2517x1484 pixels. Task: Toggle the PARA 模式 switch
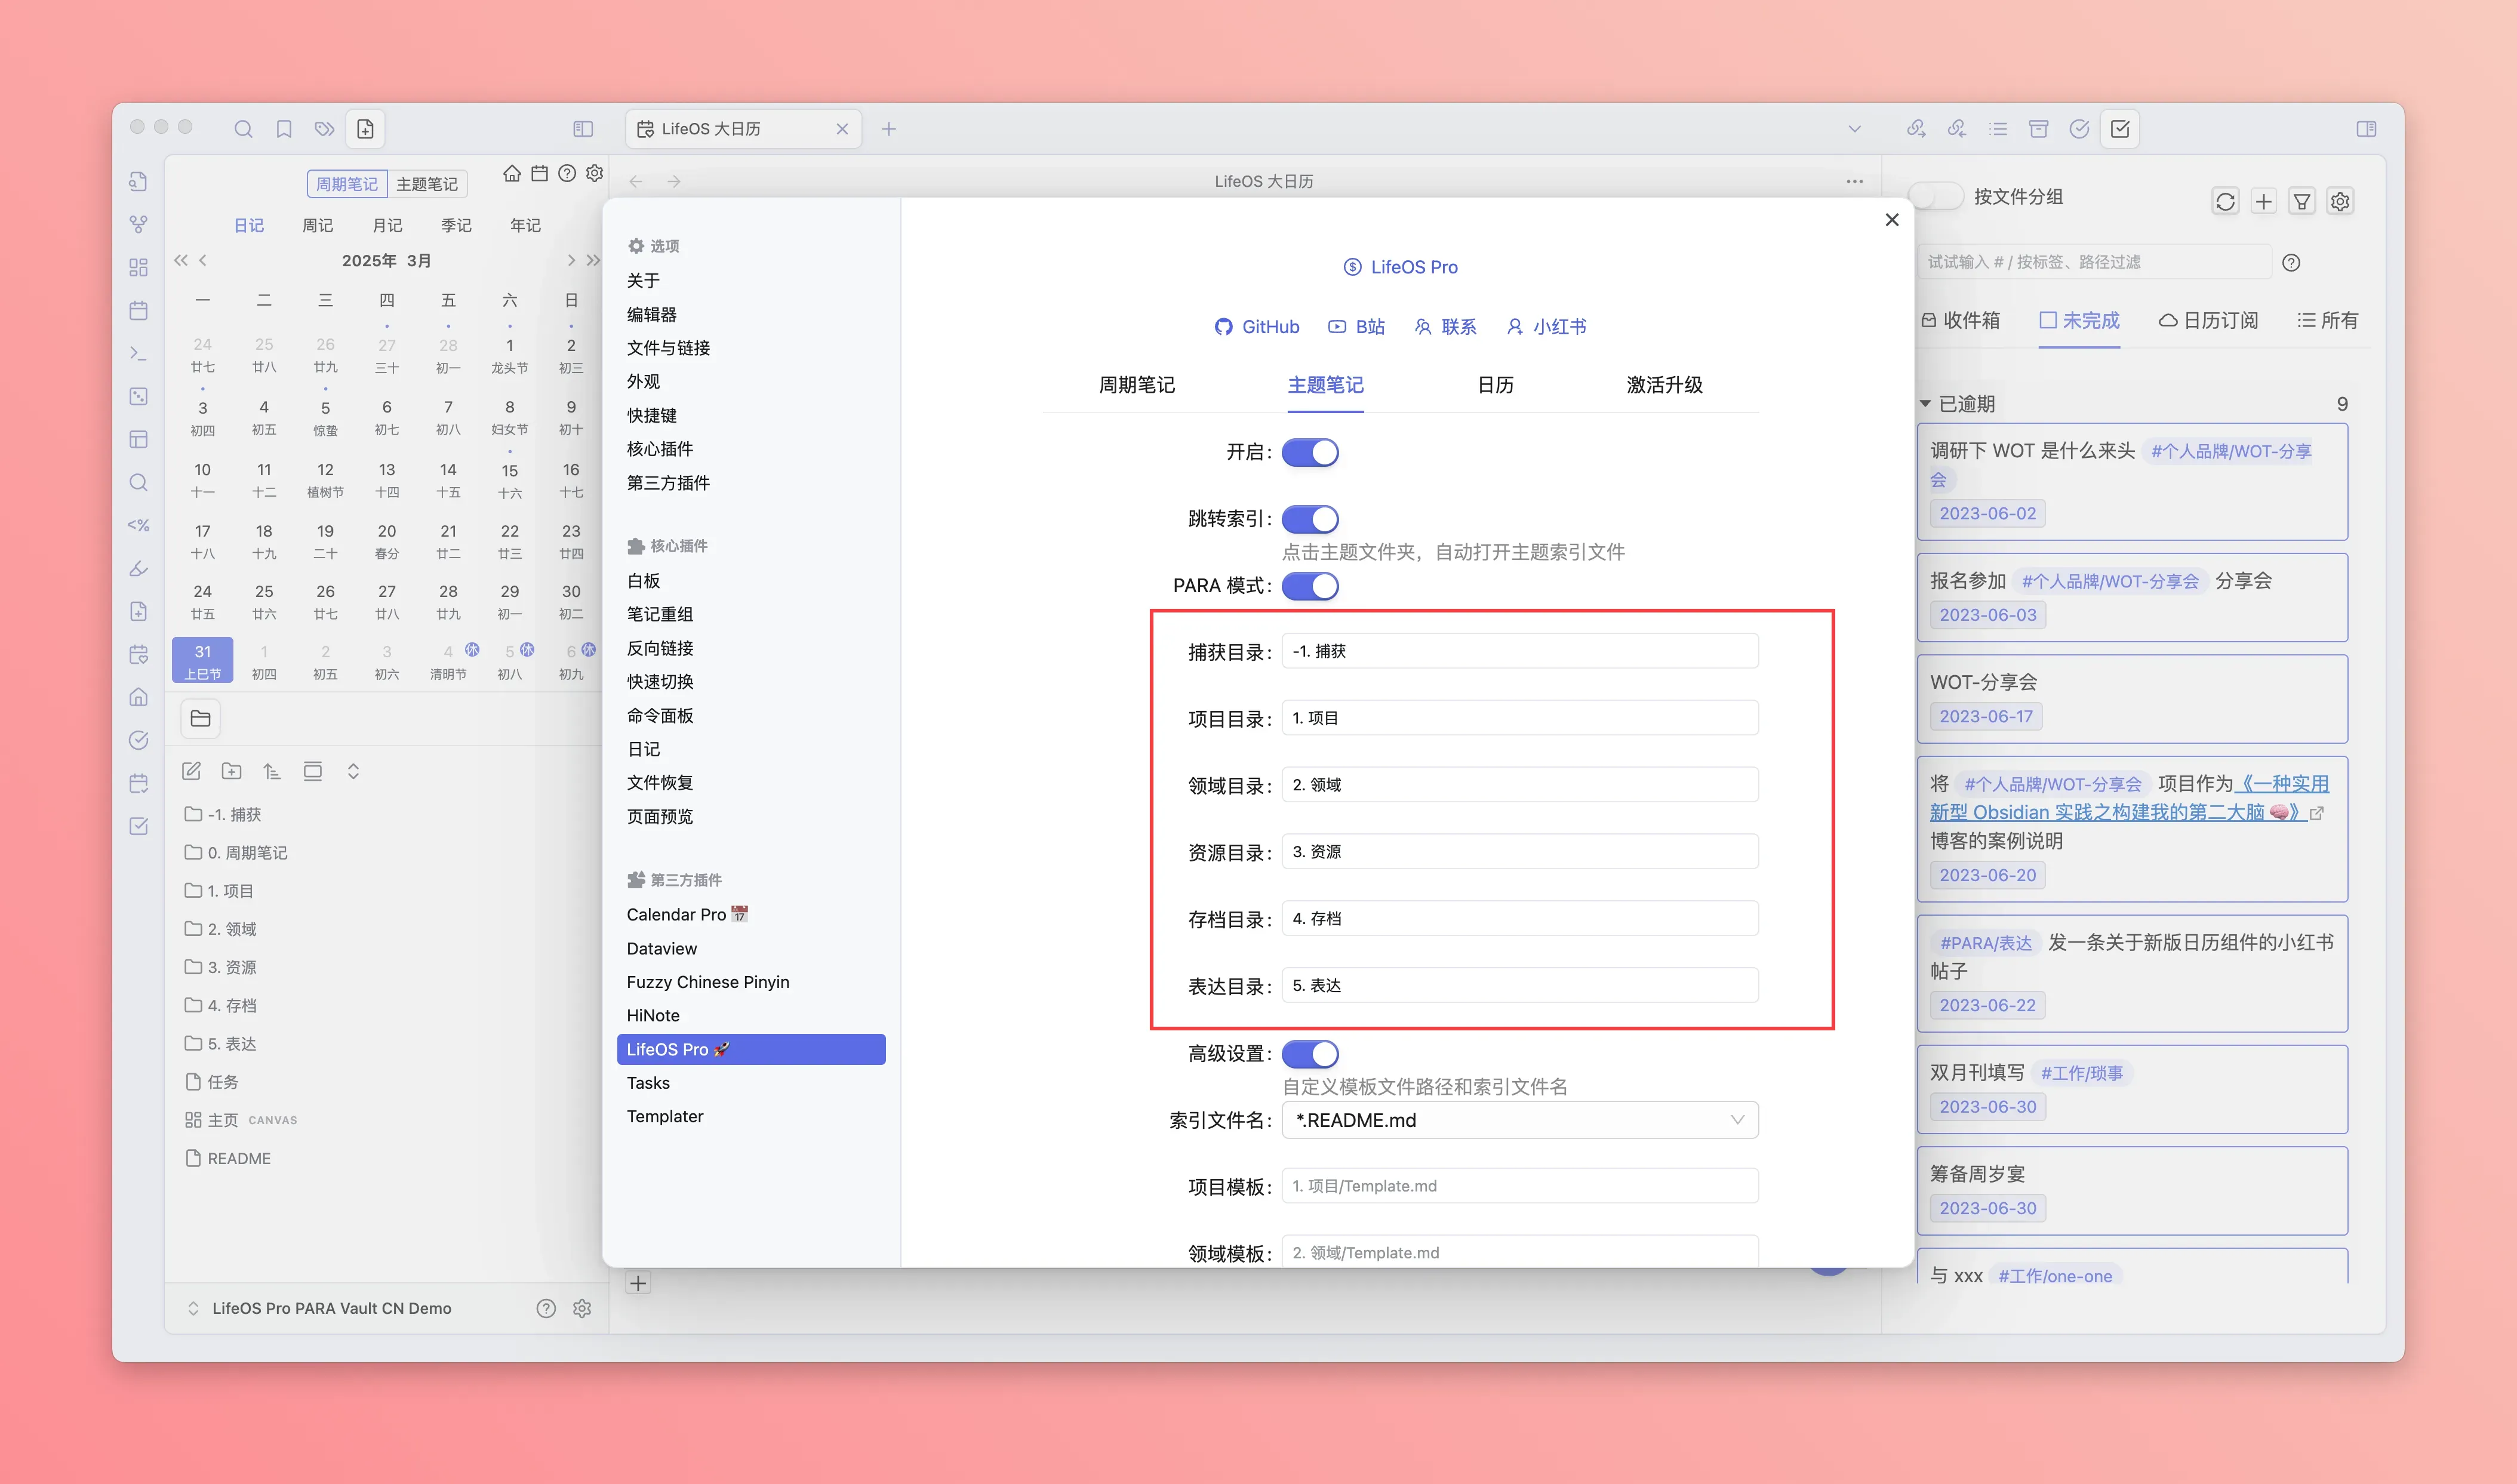coord(1310,586)
